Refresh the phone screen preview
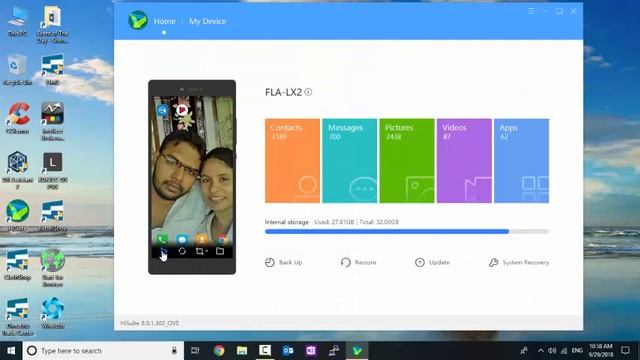The height and width of the screenshot is (360, 640). click(x=182, y=251)
